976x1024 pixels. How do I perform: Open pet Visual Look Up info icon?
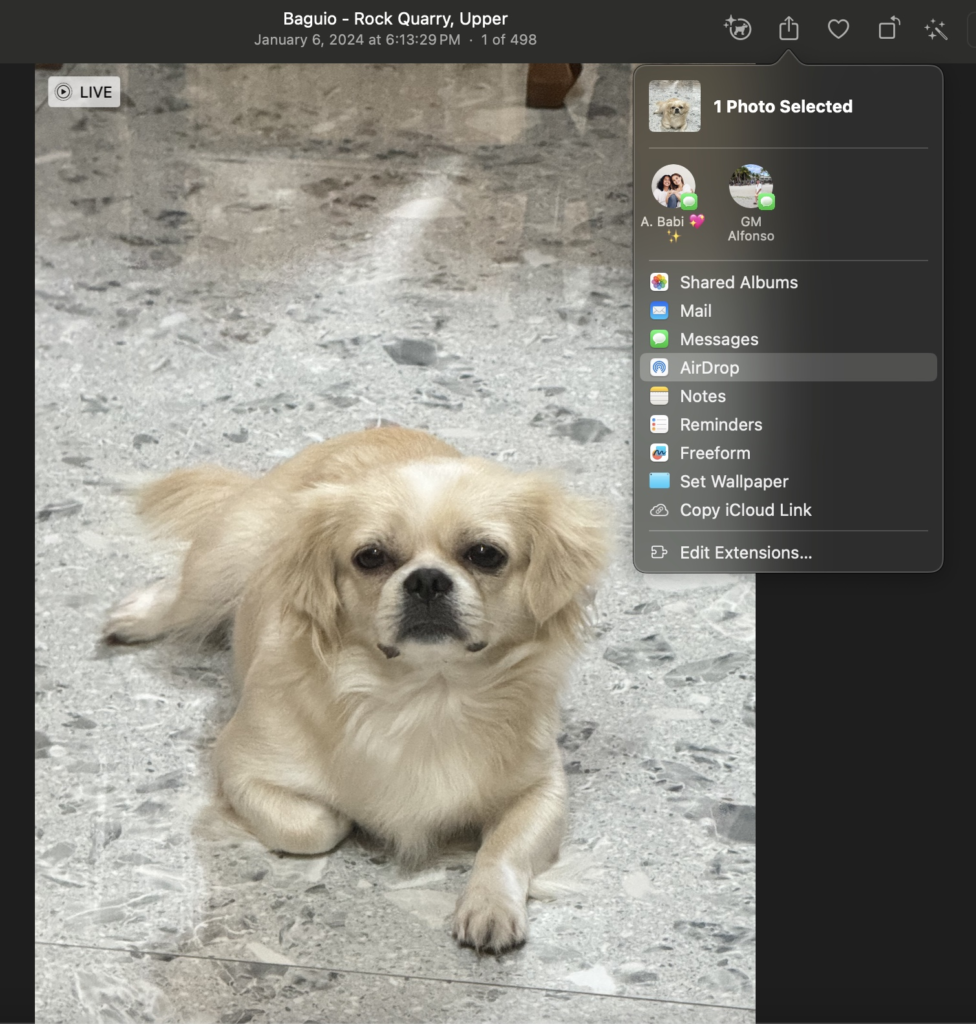tap(738, 29)
